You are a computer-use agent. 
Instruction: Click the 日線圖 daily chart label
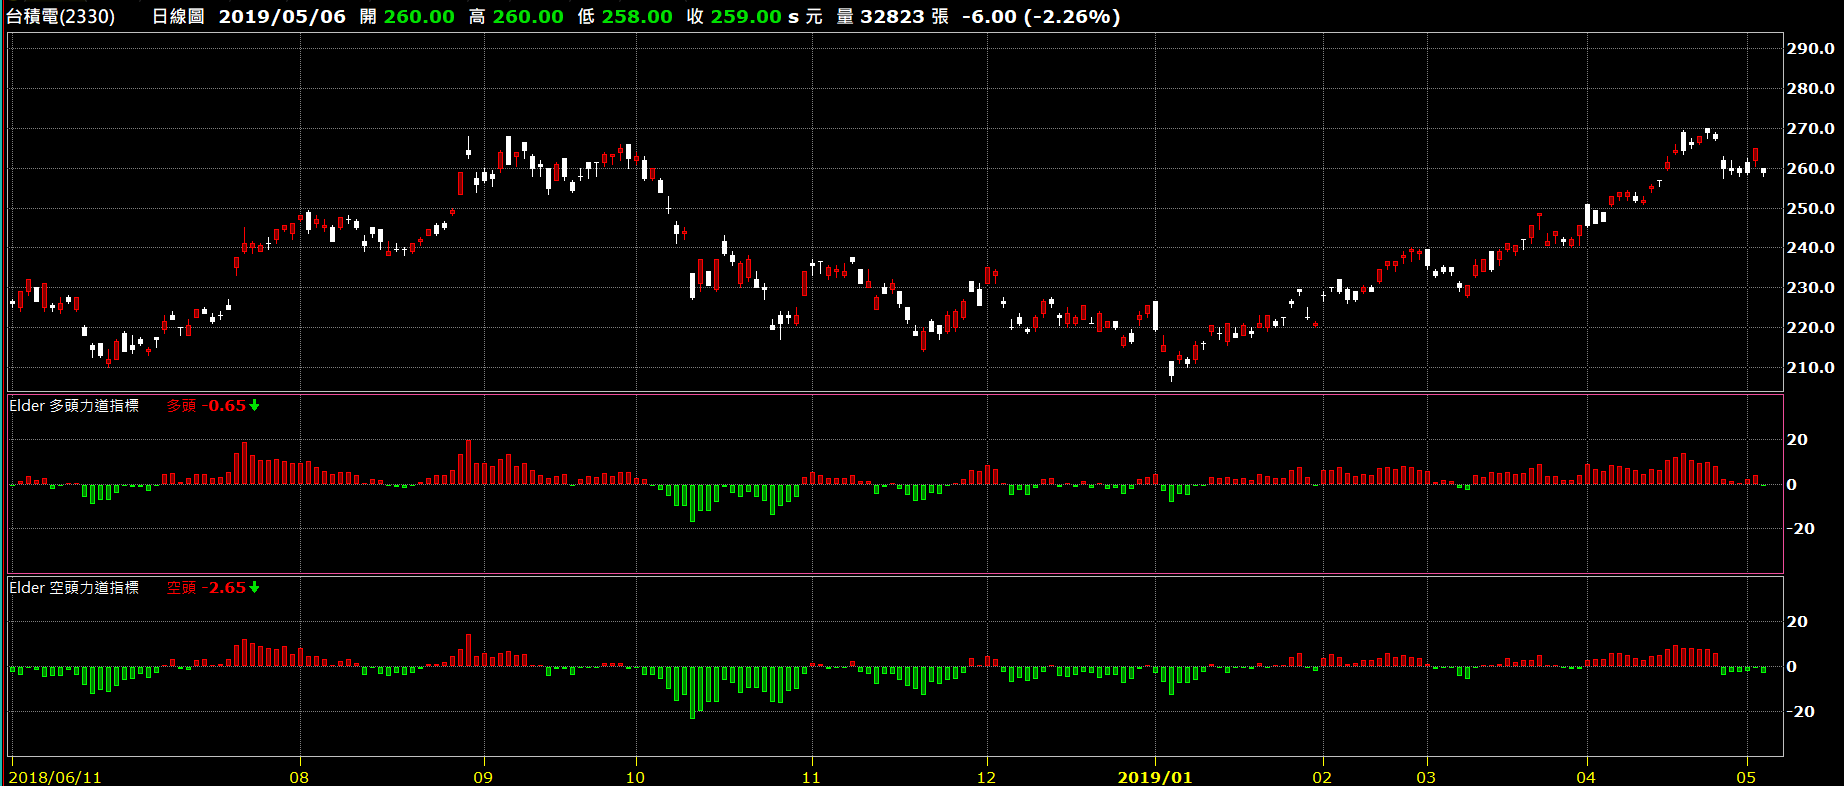178,17
